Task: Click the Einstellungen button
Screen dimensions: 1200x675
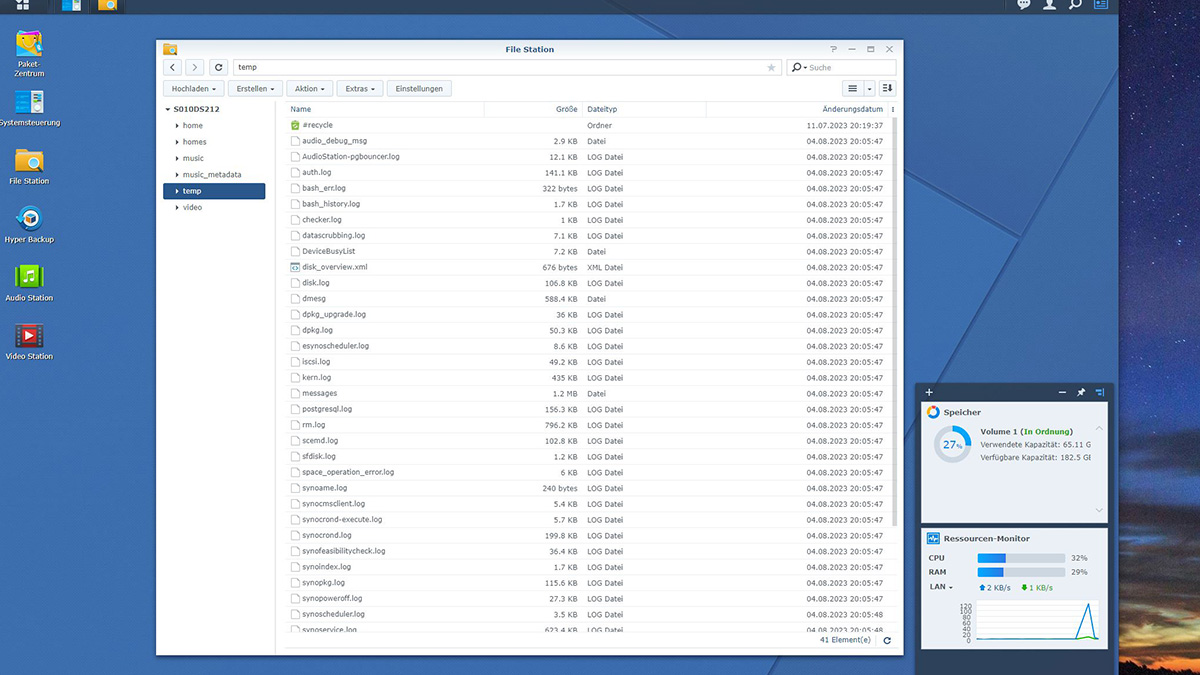Action: click(x=419, y=89)
